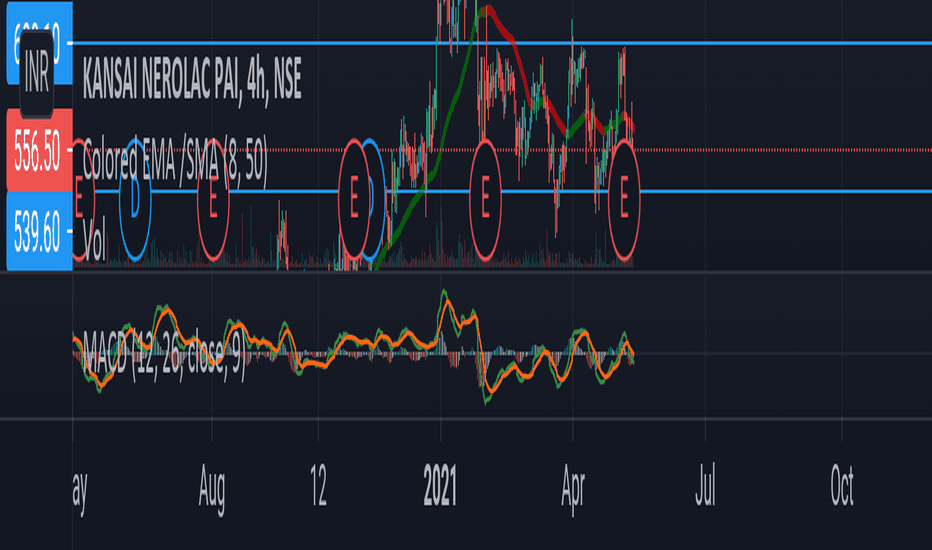The width and height of the screenshot is (932, 550).
Task: Open the earnings E marker overlapping a blue D marker
Action: [x=354, y=199]
